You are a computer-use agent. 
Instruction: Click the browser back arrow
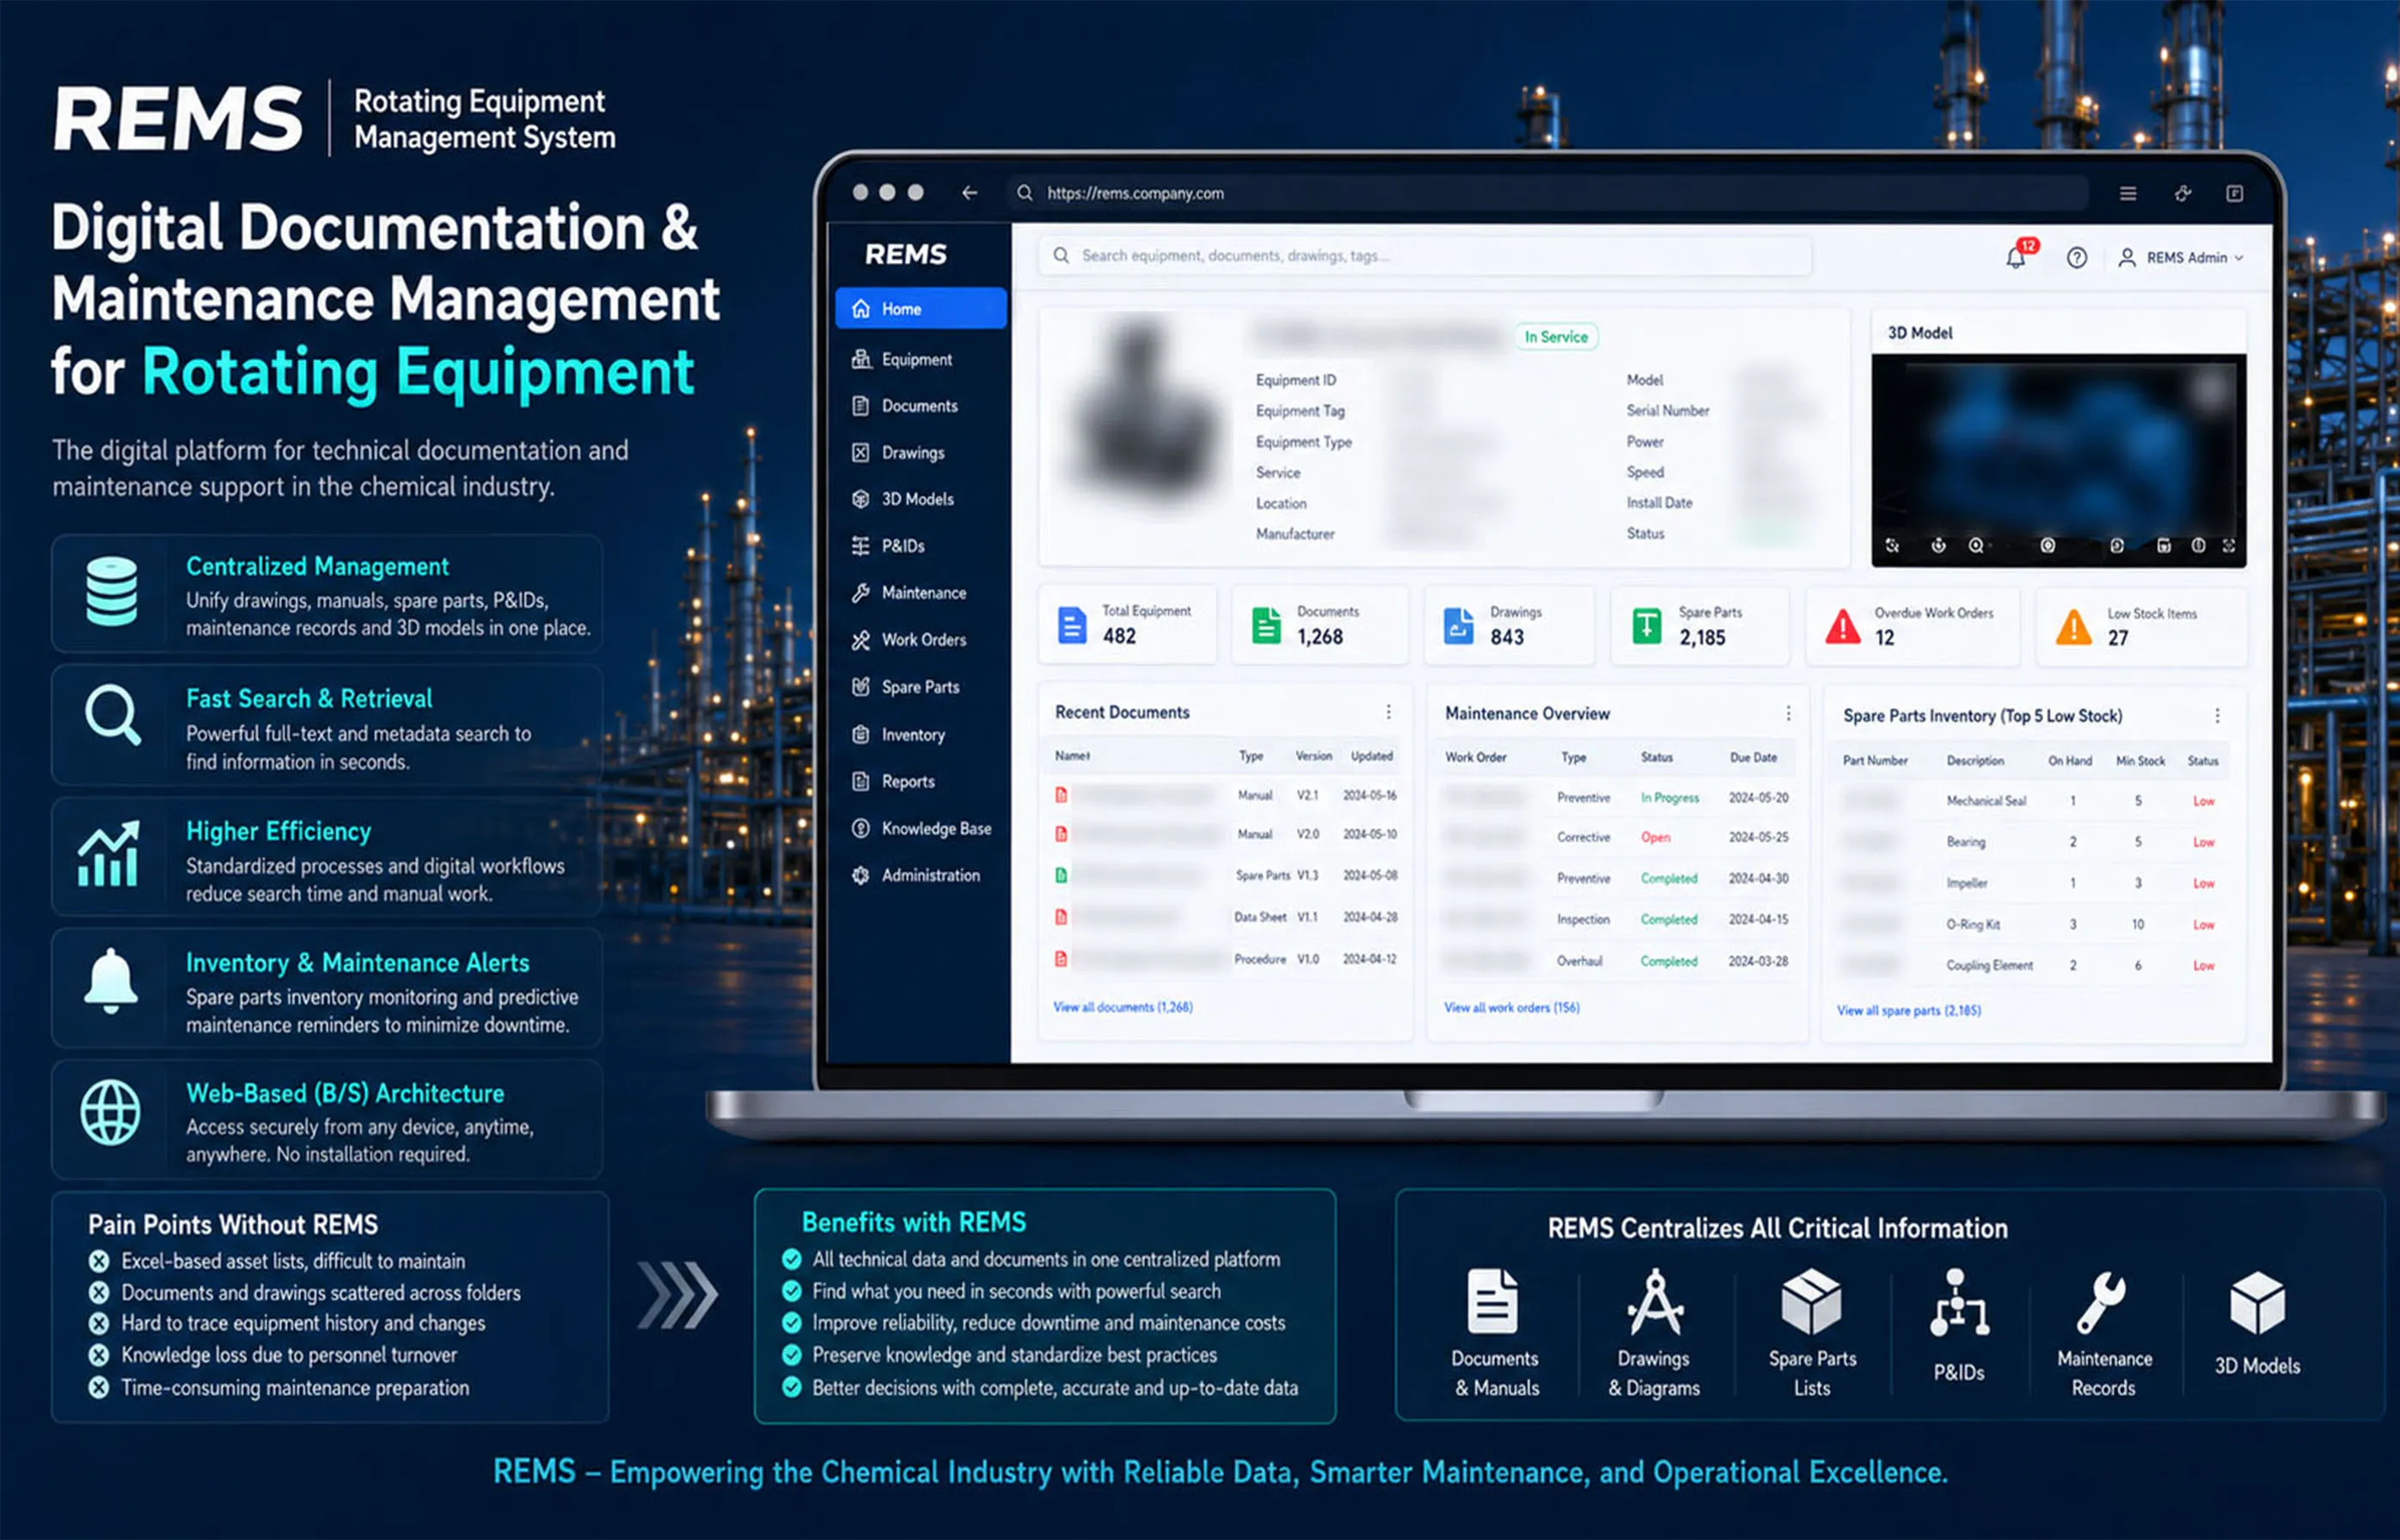(969, 193)
